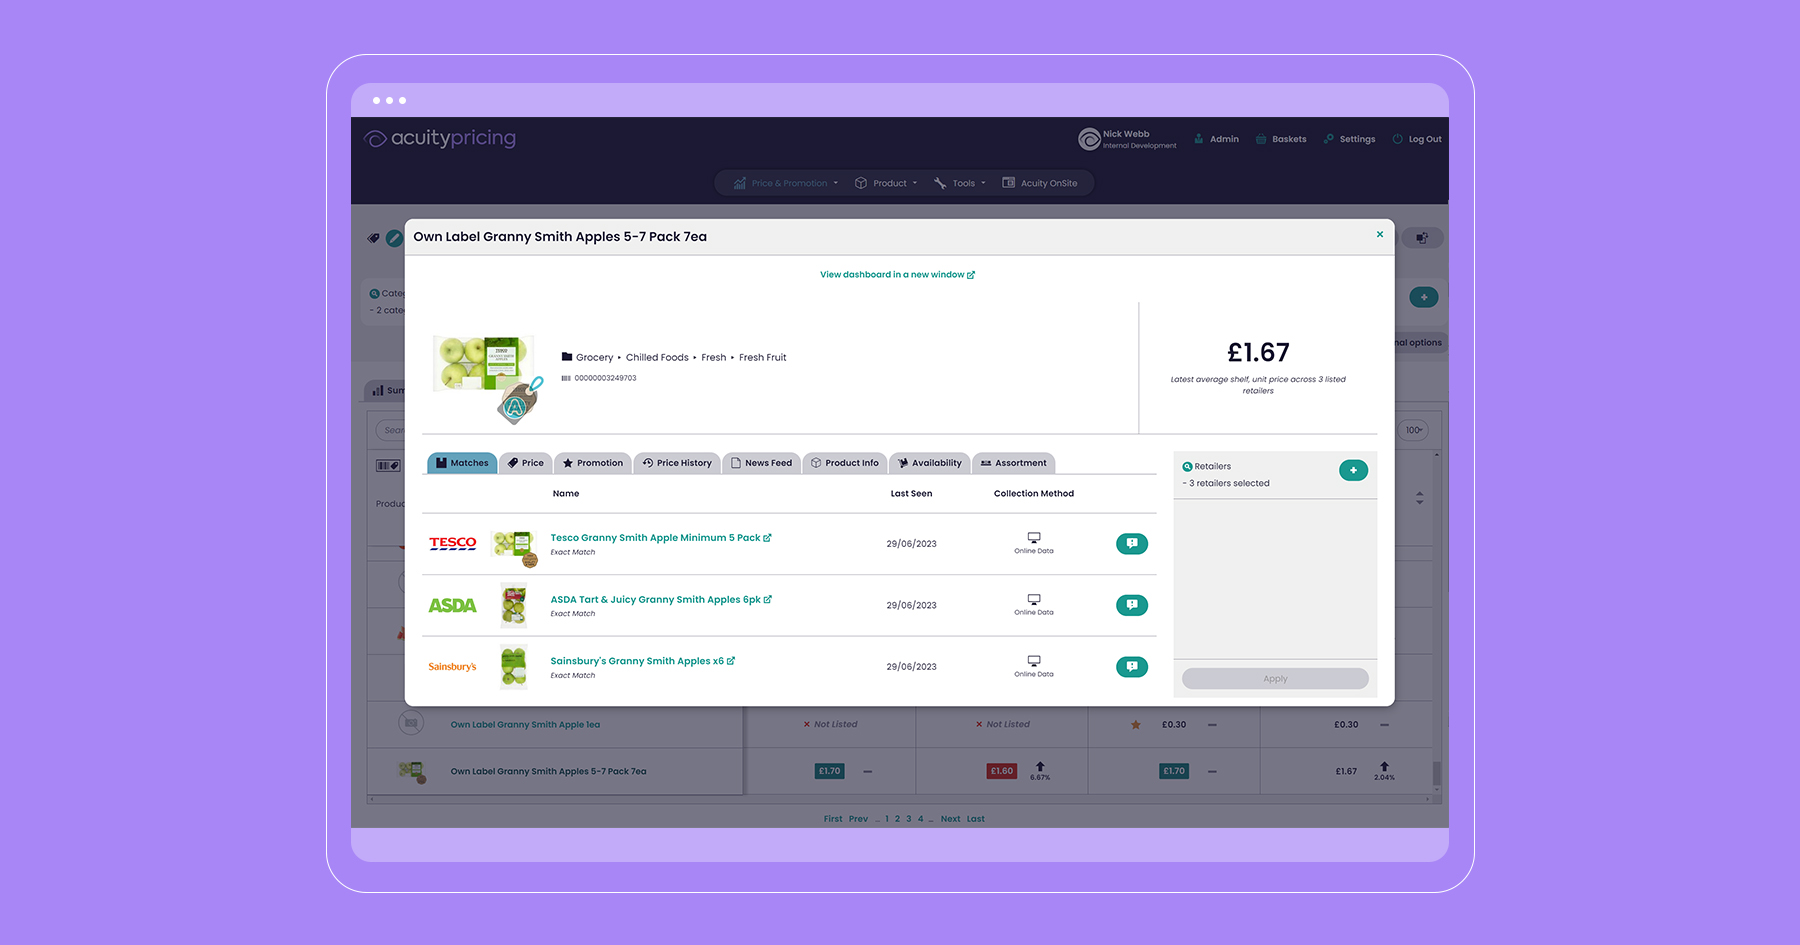1800x945 pixels.
Task: Click the Tesco logo
Action: coord(453,544)
